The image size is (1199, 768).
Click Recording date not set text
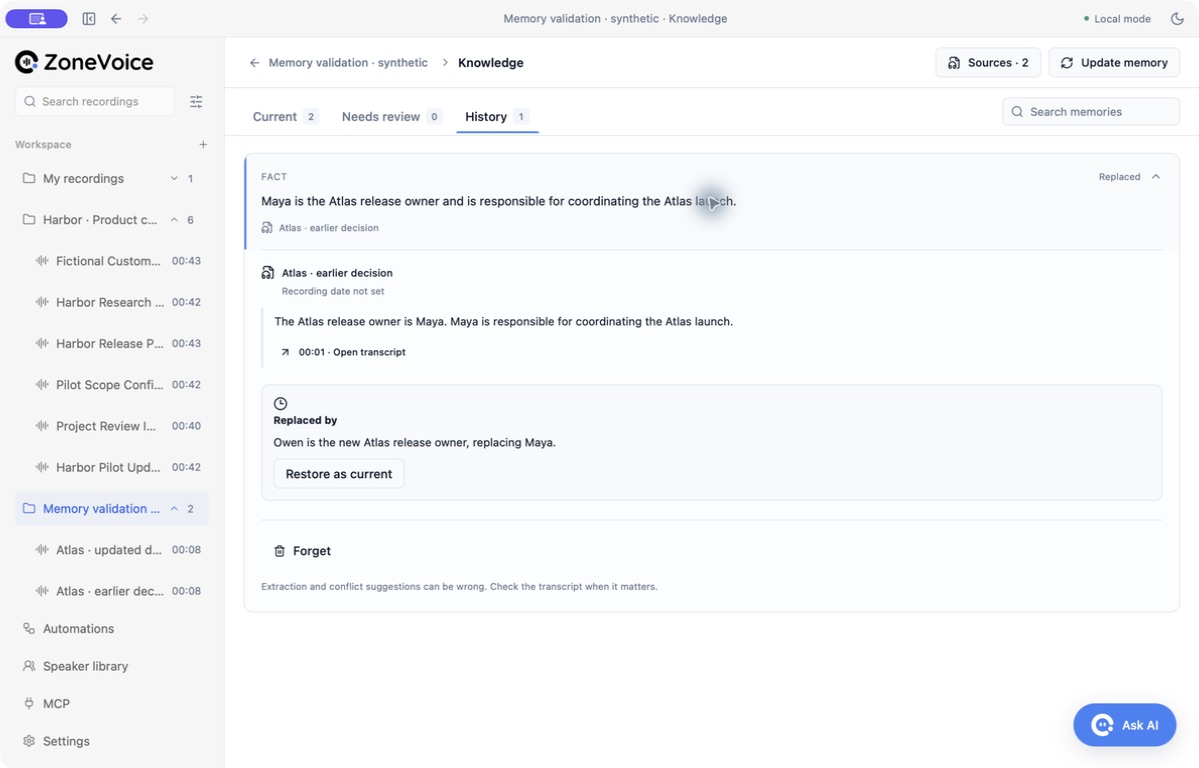click(333, 291)
